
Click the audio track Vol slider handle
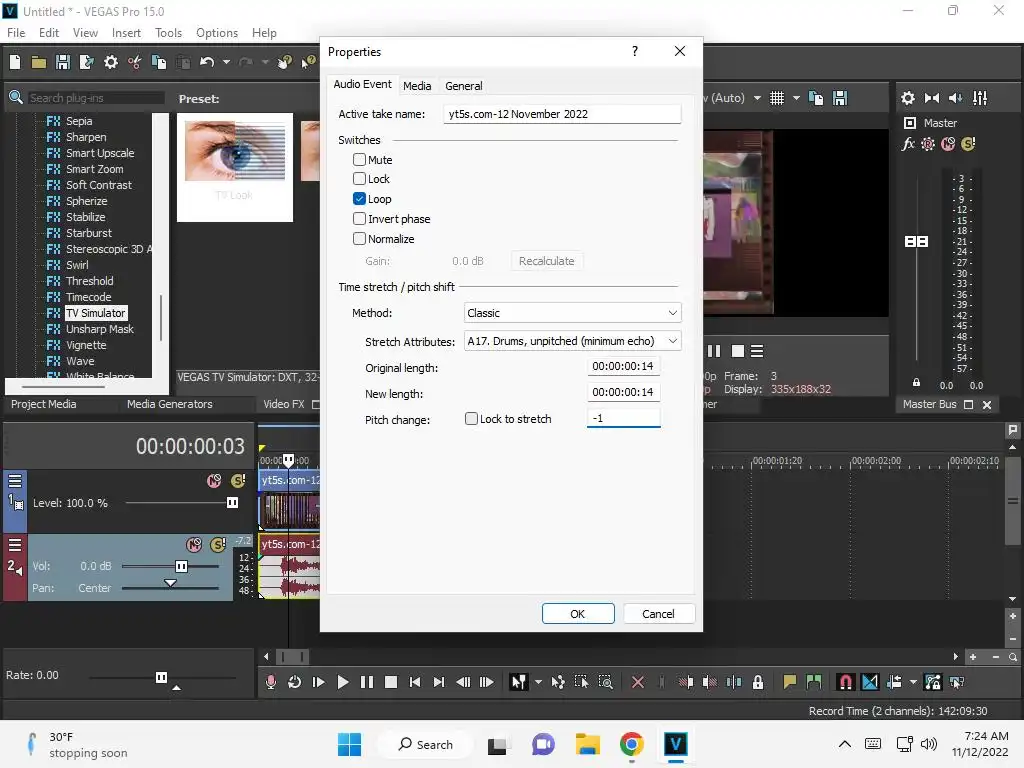tap(182, 566)
